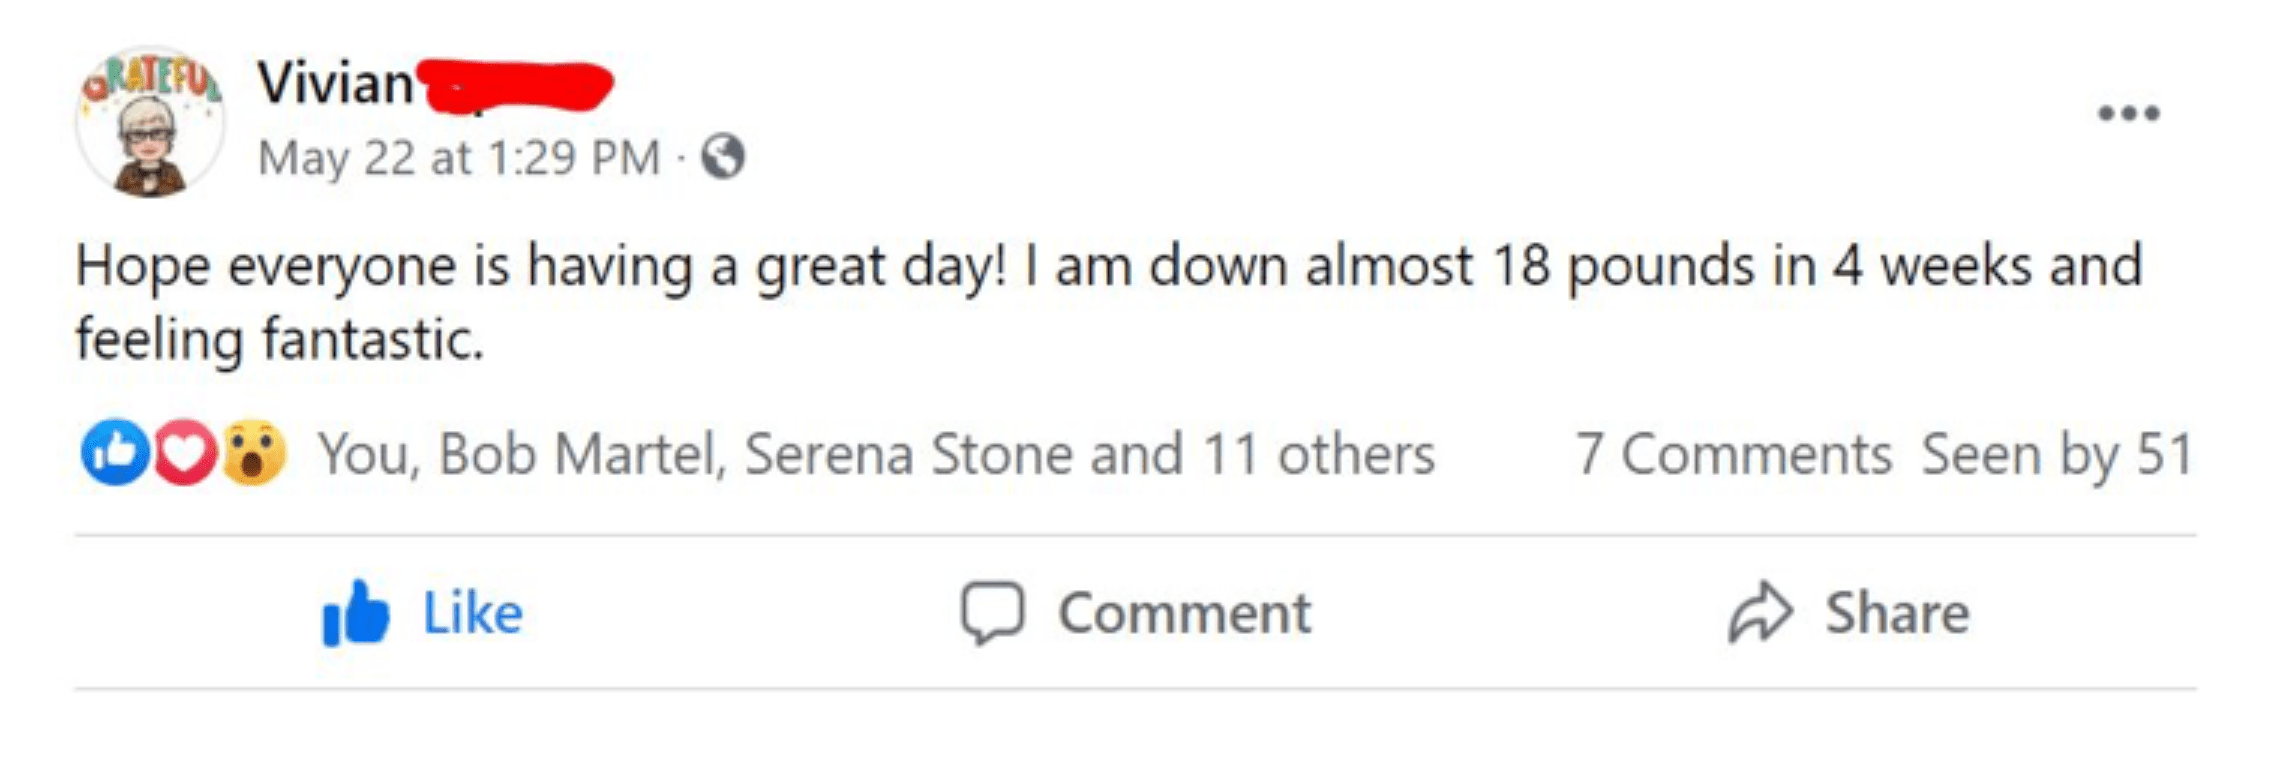The width and height of the screenshot is (2280, 762).
Task: Toggle the Like text label on the post
Action: coord(472,613)
